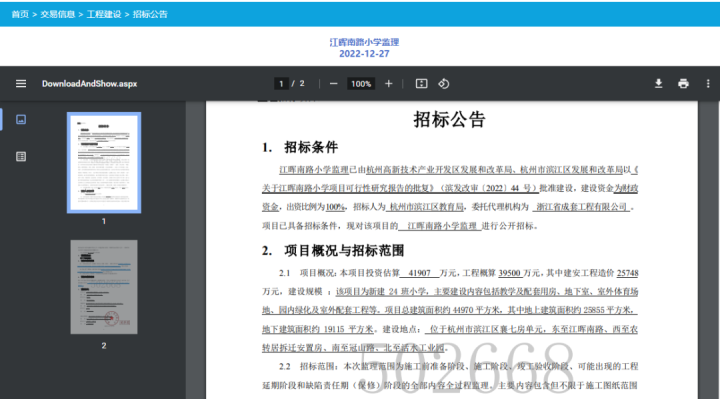Click the 100% zoom level field
The width and height of the screenshot is (720, 399).
tap(361, 84)
